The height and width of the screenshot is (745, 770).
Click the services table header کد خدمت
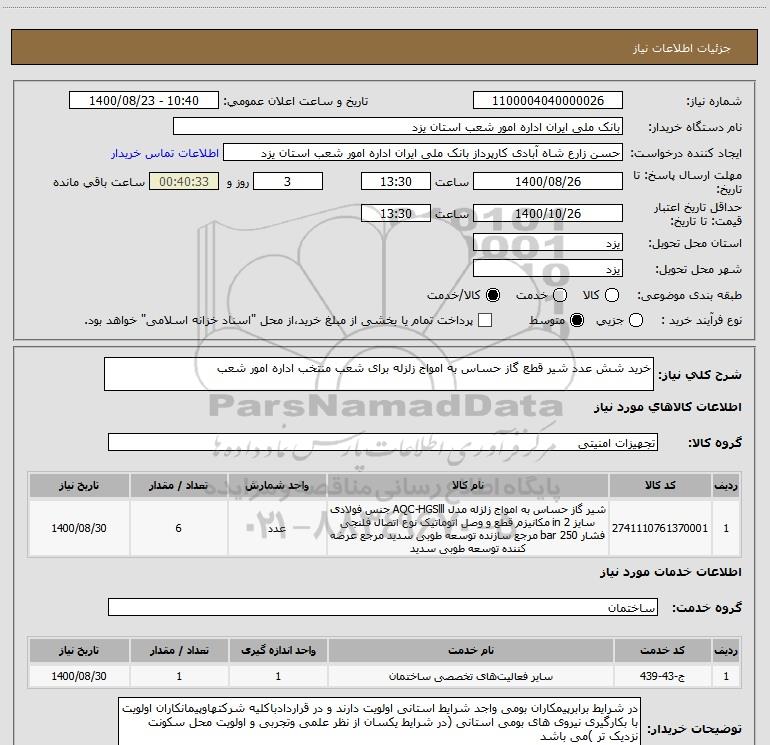pyautogui.click(x=662, y=651)
